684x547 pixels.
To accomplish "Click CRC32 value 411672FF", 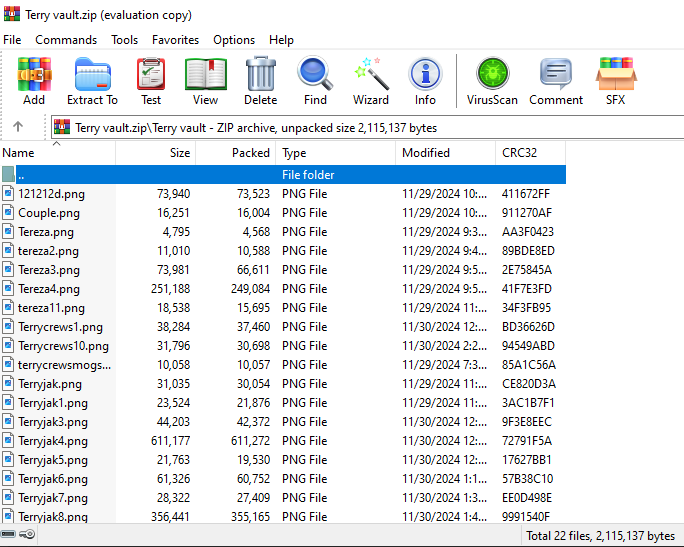I will (x=526, y=194).
